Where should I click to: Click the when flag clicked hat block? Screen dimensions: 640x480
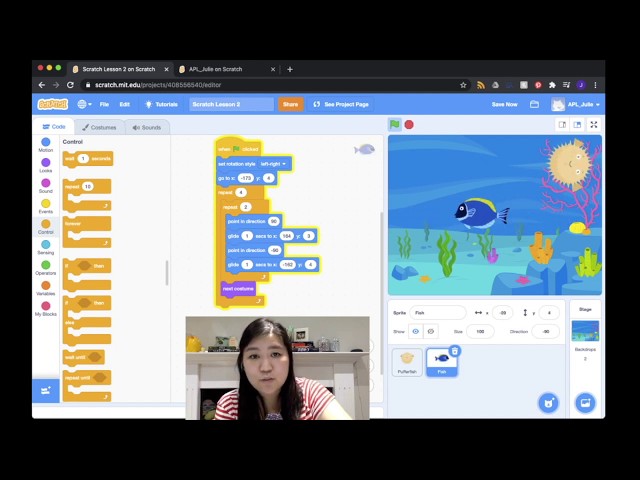tap(238, 148)
